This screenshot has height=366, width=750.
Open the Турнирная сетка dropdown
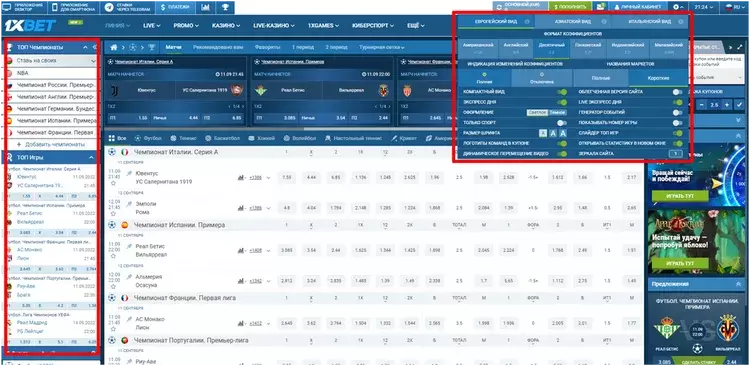[x=382, y=47]
